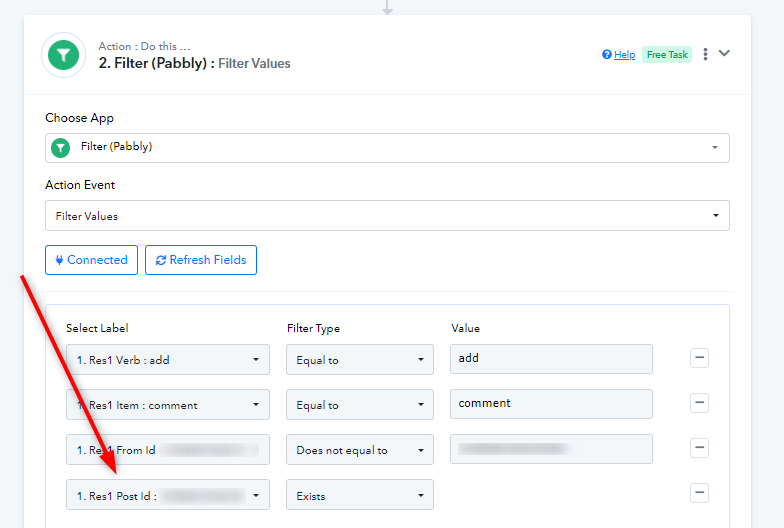Click the 'Choose App' label

click(80, 118)
